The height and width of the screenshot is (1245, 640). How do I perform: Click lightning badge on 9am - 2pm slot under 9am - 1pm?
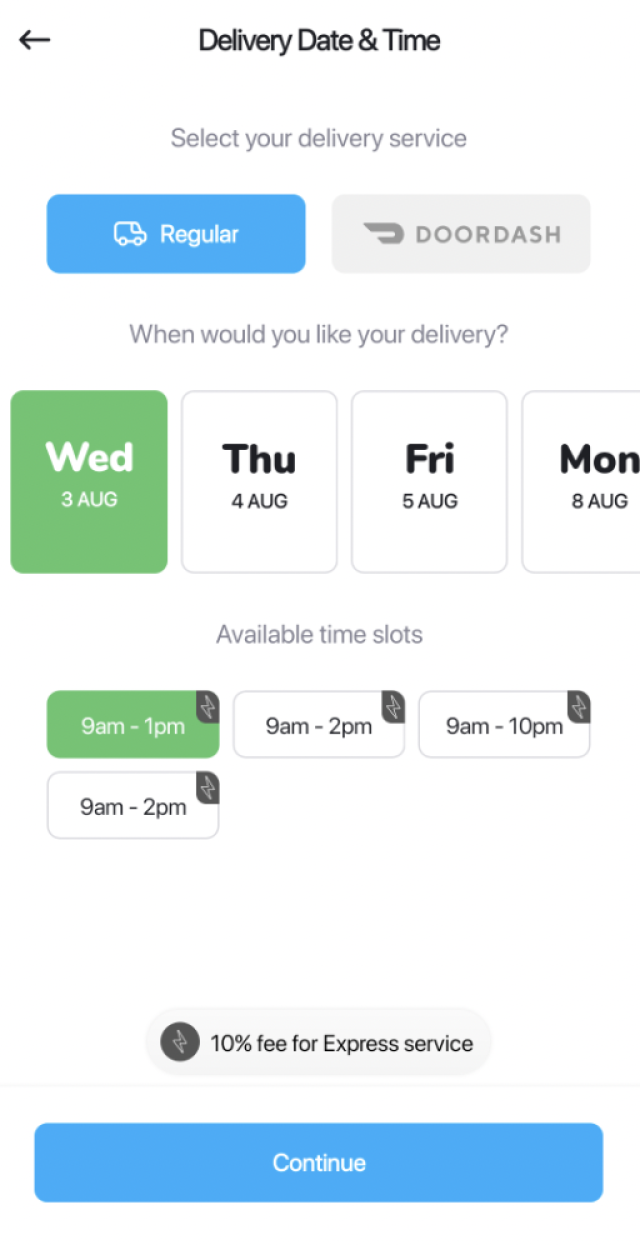click(207, 787)
